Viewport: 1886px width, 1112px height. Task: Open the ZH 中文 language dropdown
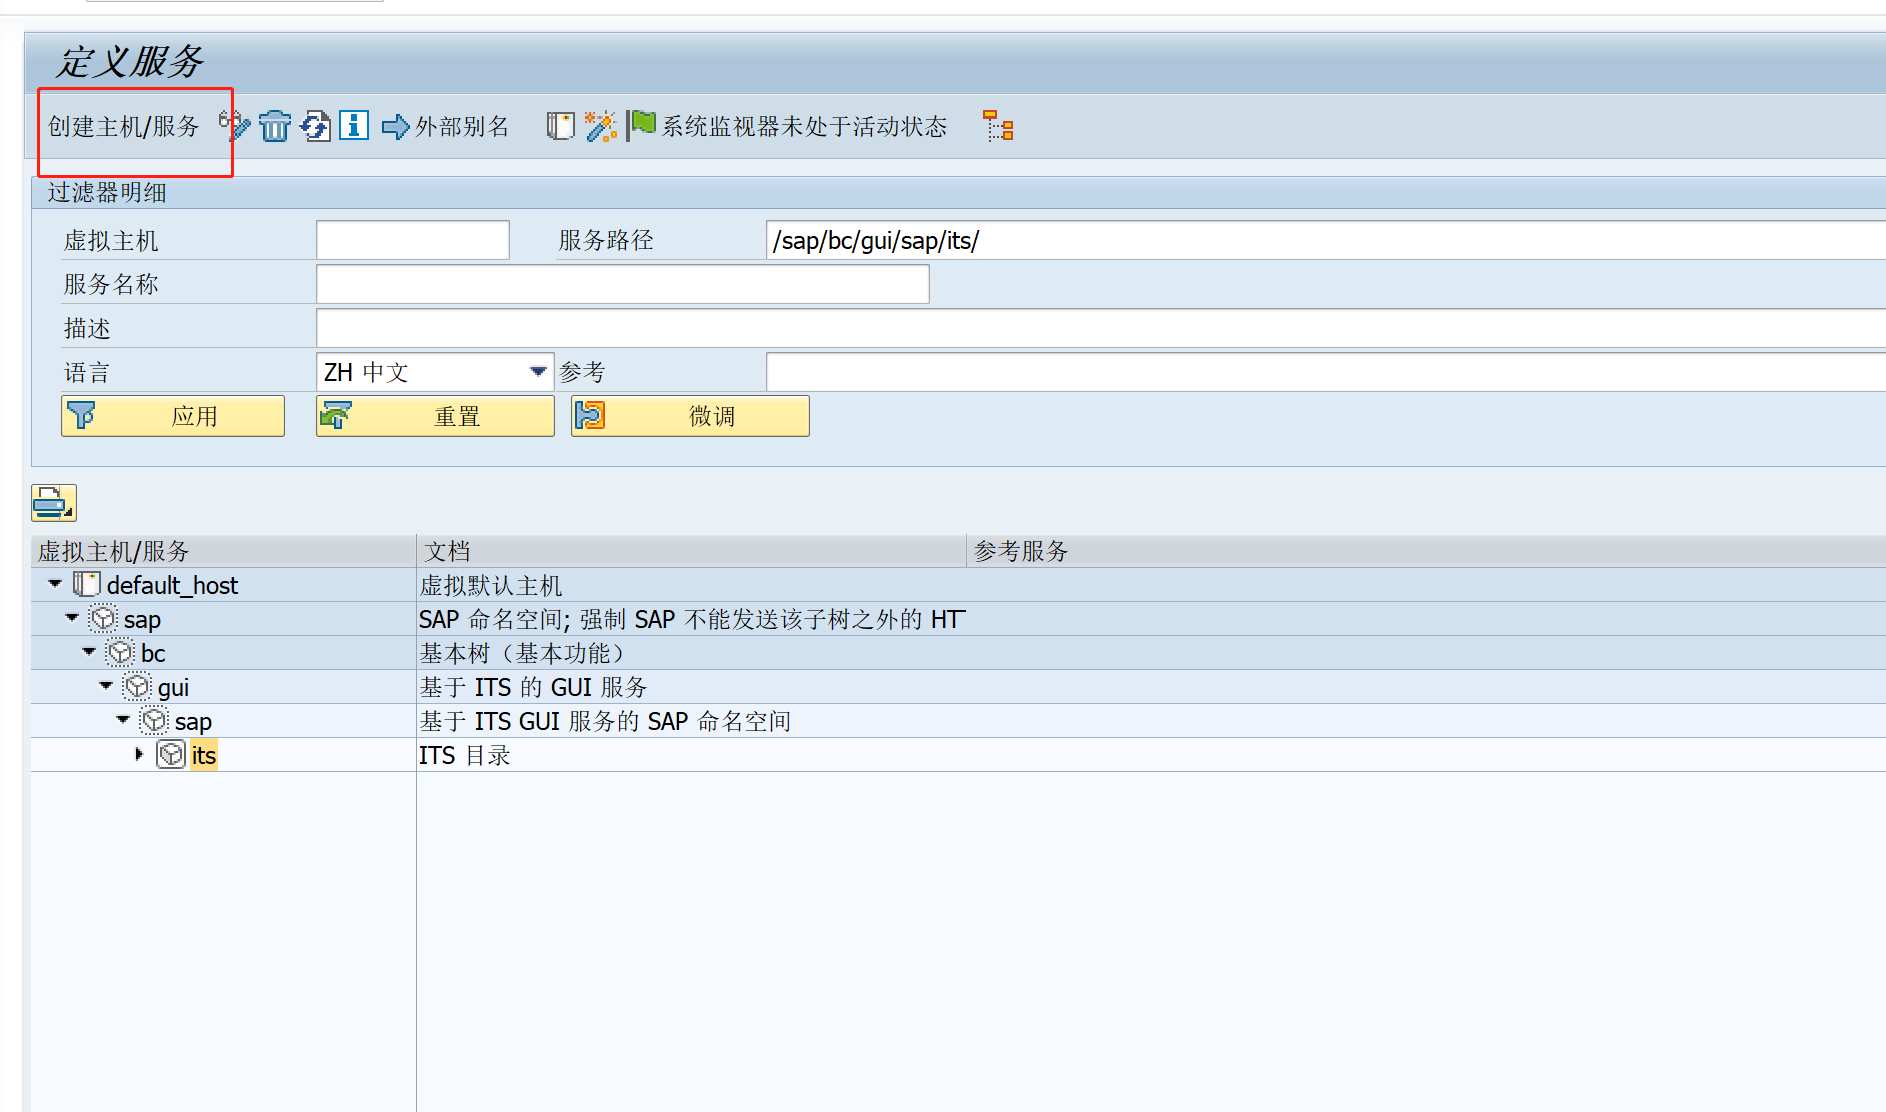pyautogui.click(x=537, y=371)
